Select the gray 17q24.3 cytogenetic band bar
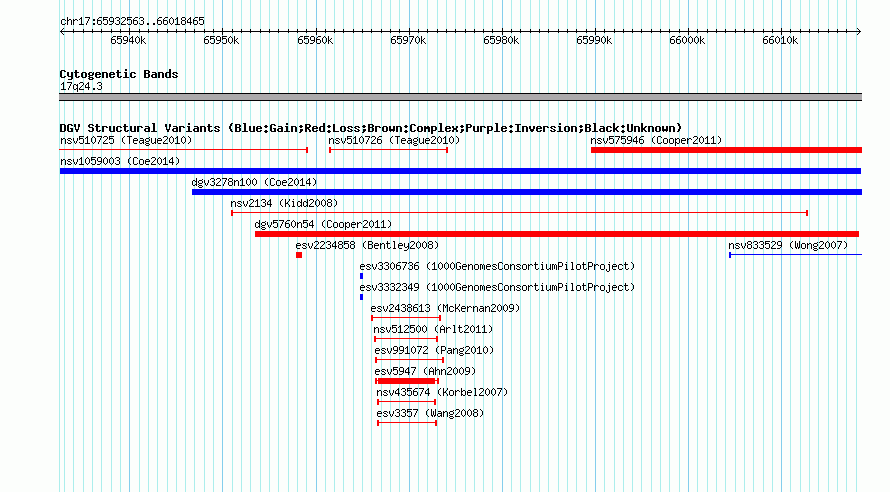Image resolution: width=890 pixels, height=492 pixels. [x=460, y=97]
